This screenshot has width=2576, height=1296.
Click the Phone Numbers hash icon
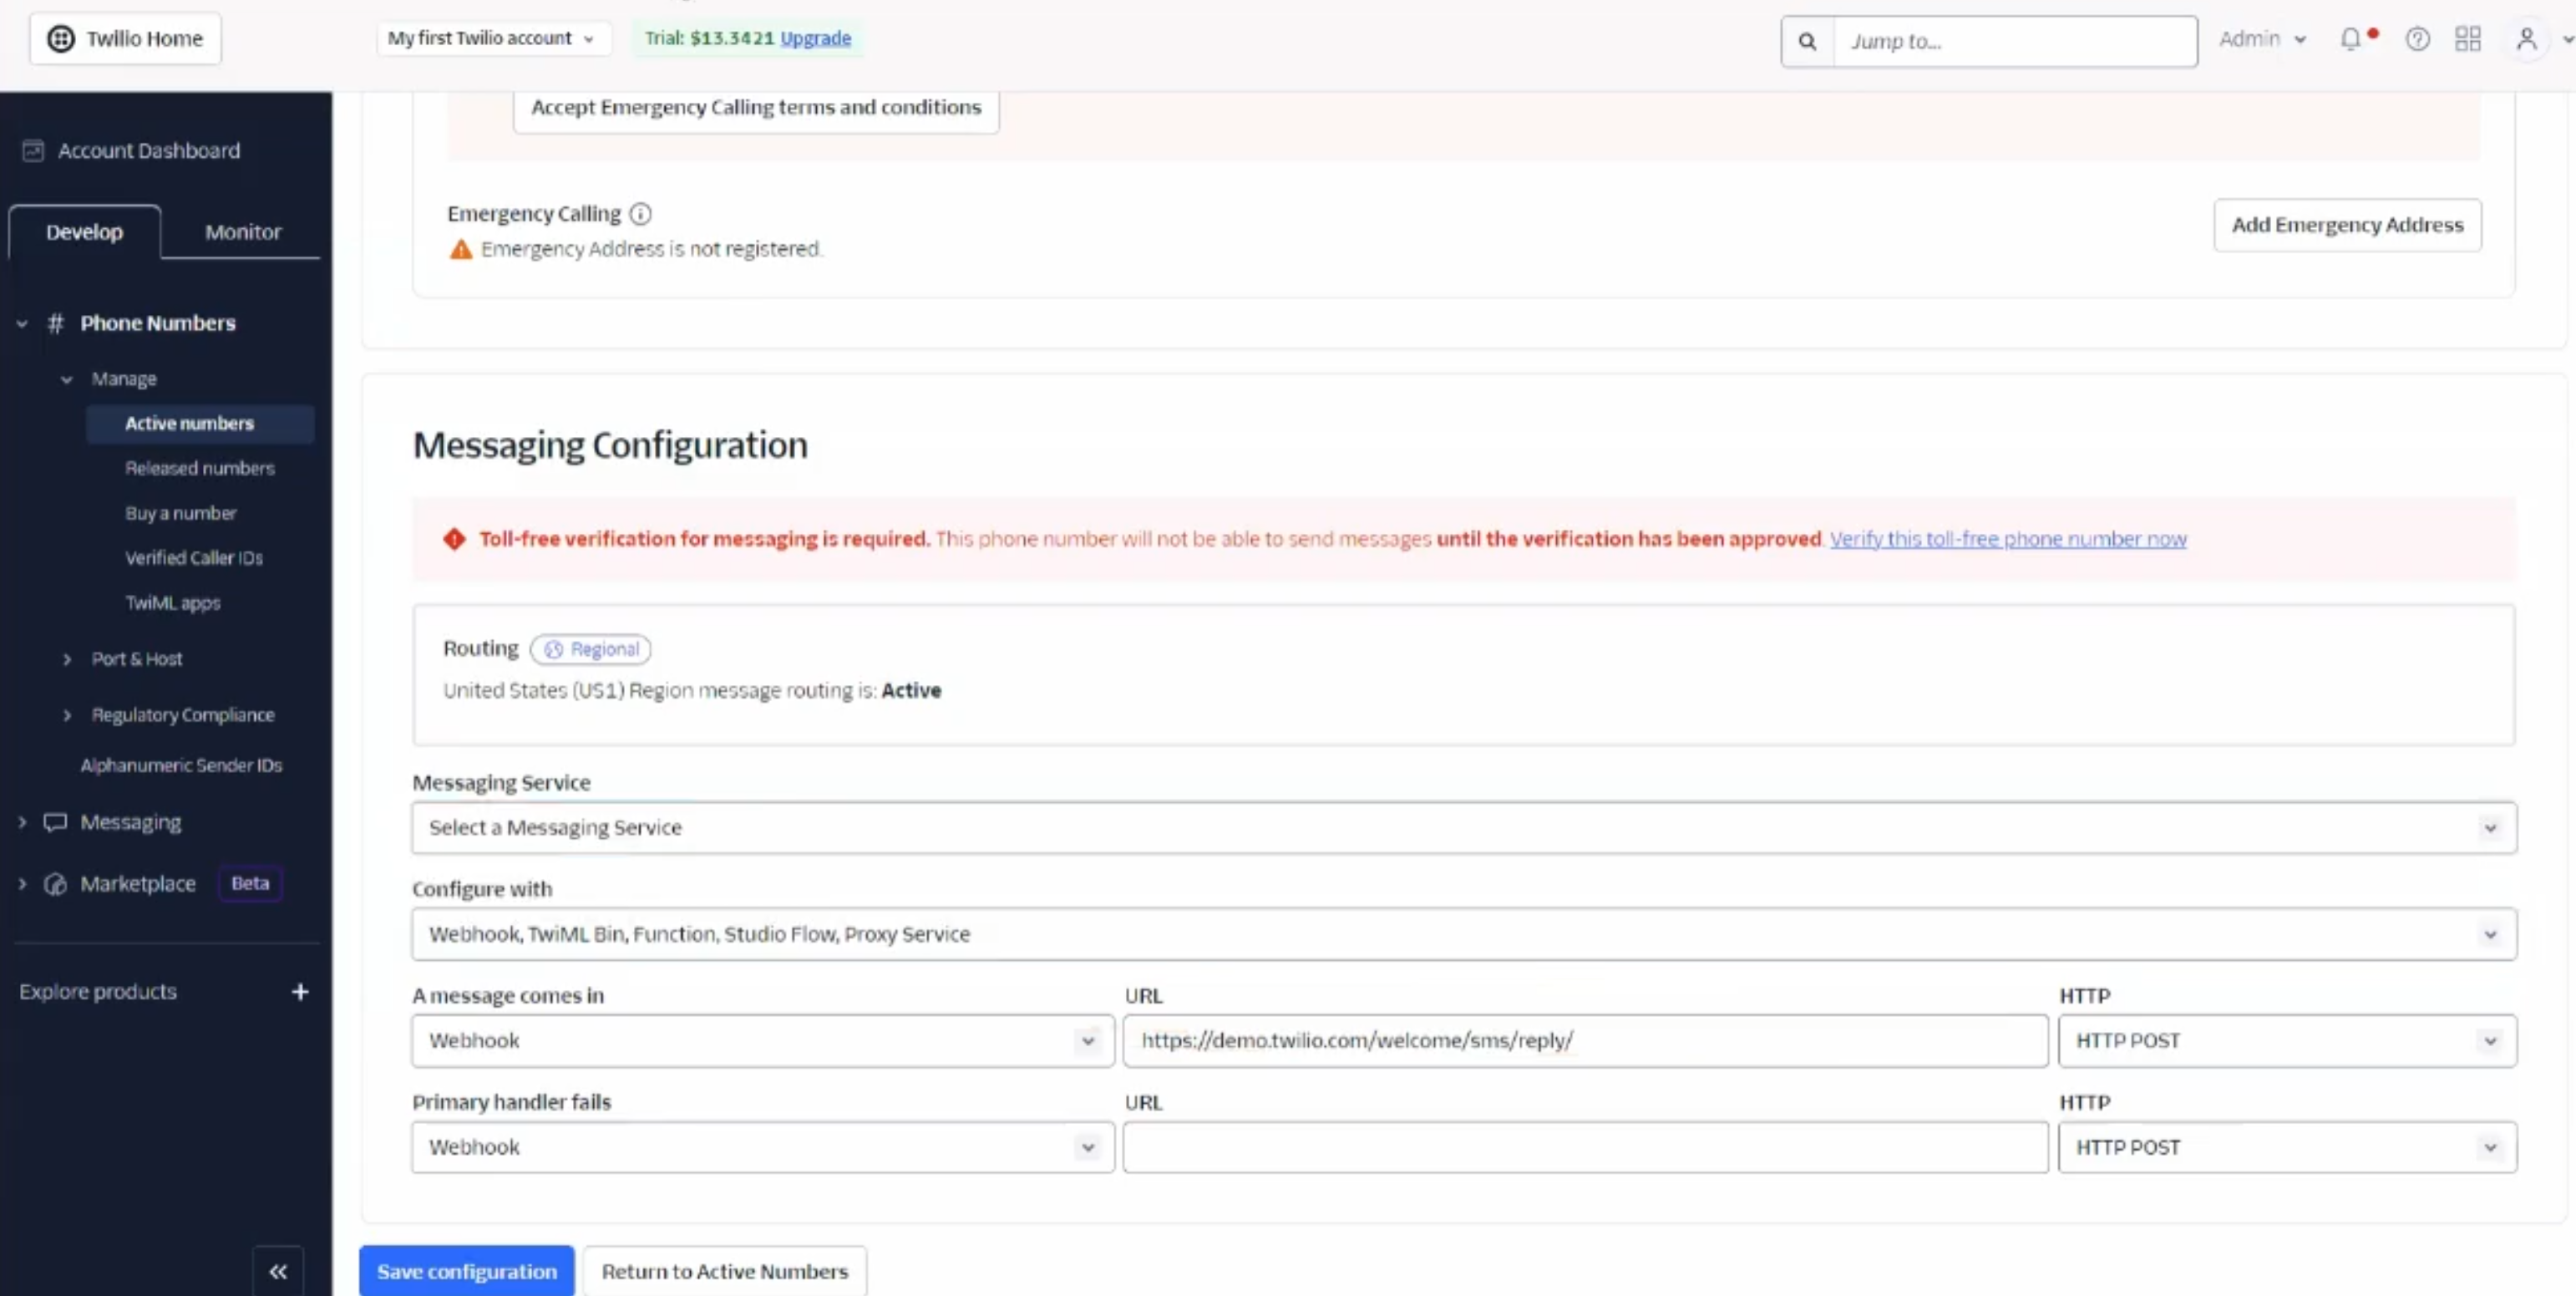point(55,323)
